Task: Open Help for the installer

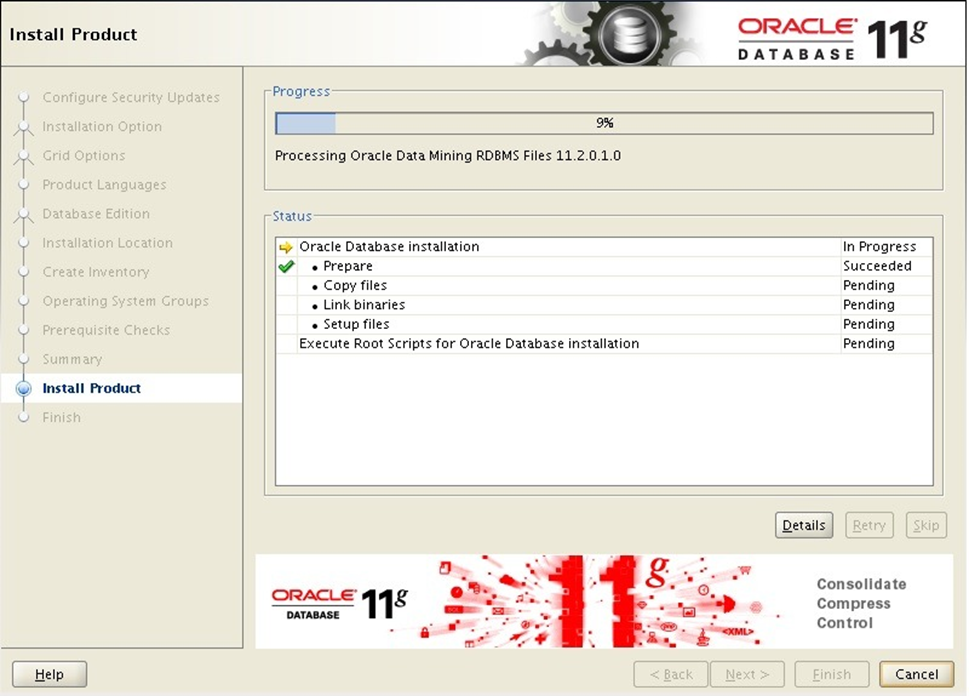Action: pyautogui.click(x=49, y=674)
